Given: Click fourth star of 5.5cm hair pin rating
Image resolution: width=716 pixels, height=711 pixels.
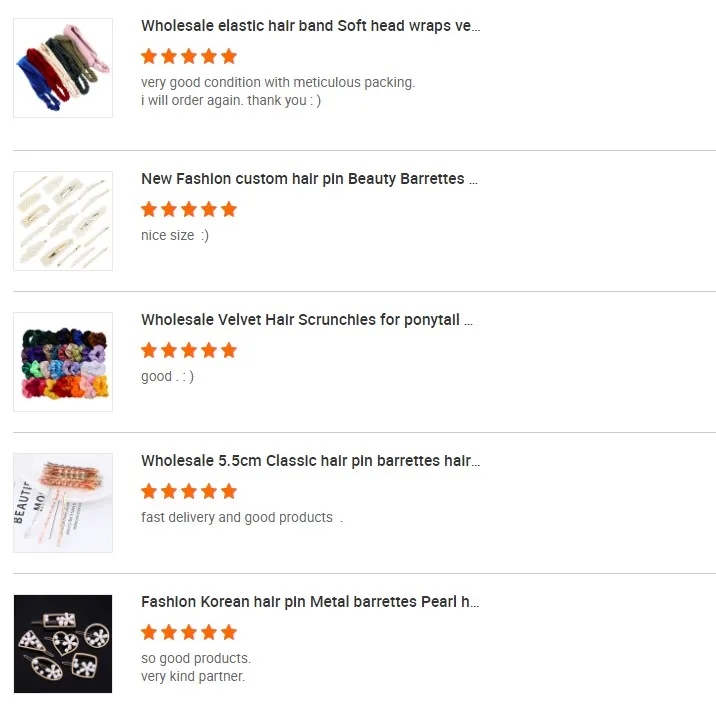Looking at the screenshot, I should point(209,491).
